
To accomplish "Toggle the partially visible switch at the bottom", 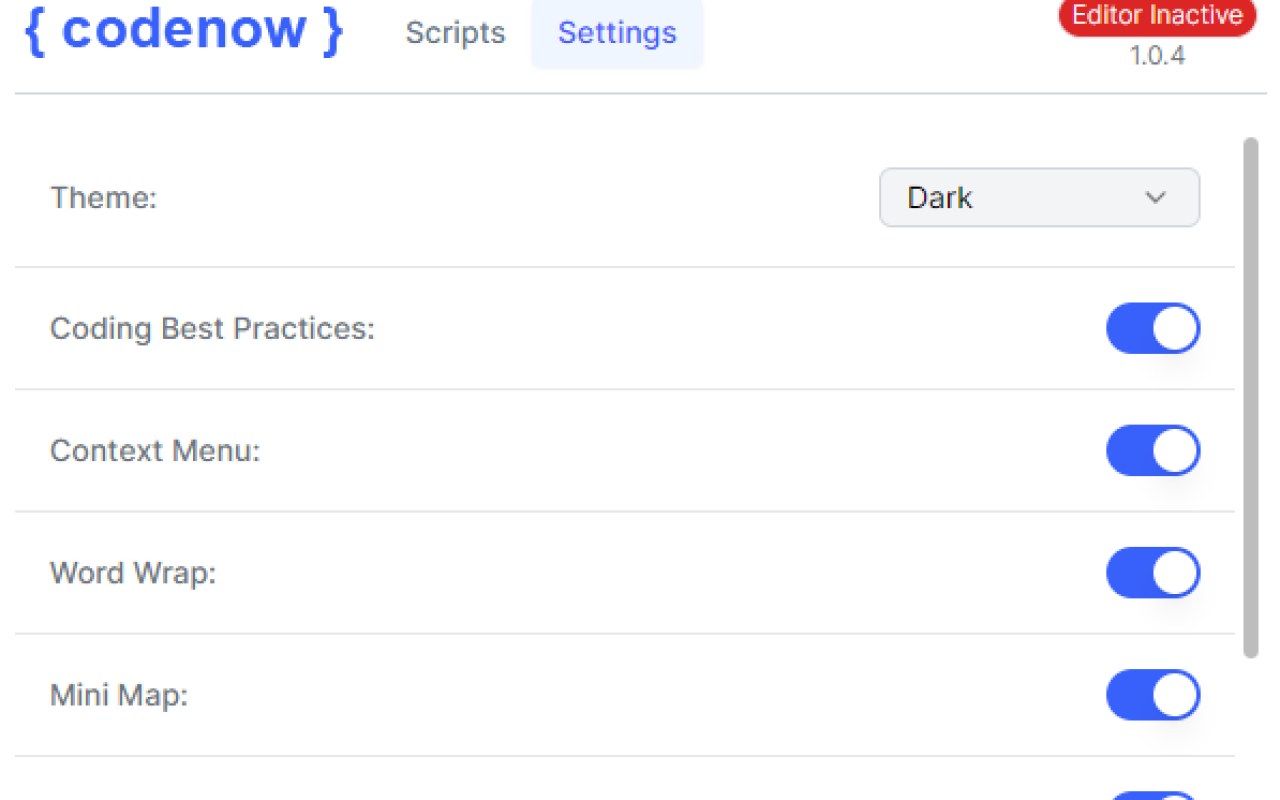I will point(1153,793).
